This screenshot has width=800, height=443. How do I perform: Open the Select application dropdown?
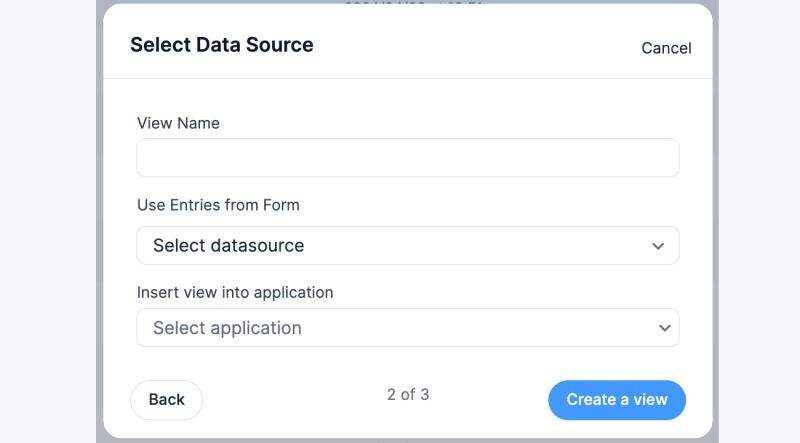click(x=407, y=328)
